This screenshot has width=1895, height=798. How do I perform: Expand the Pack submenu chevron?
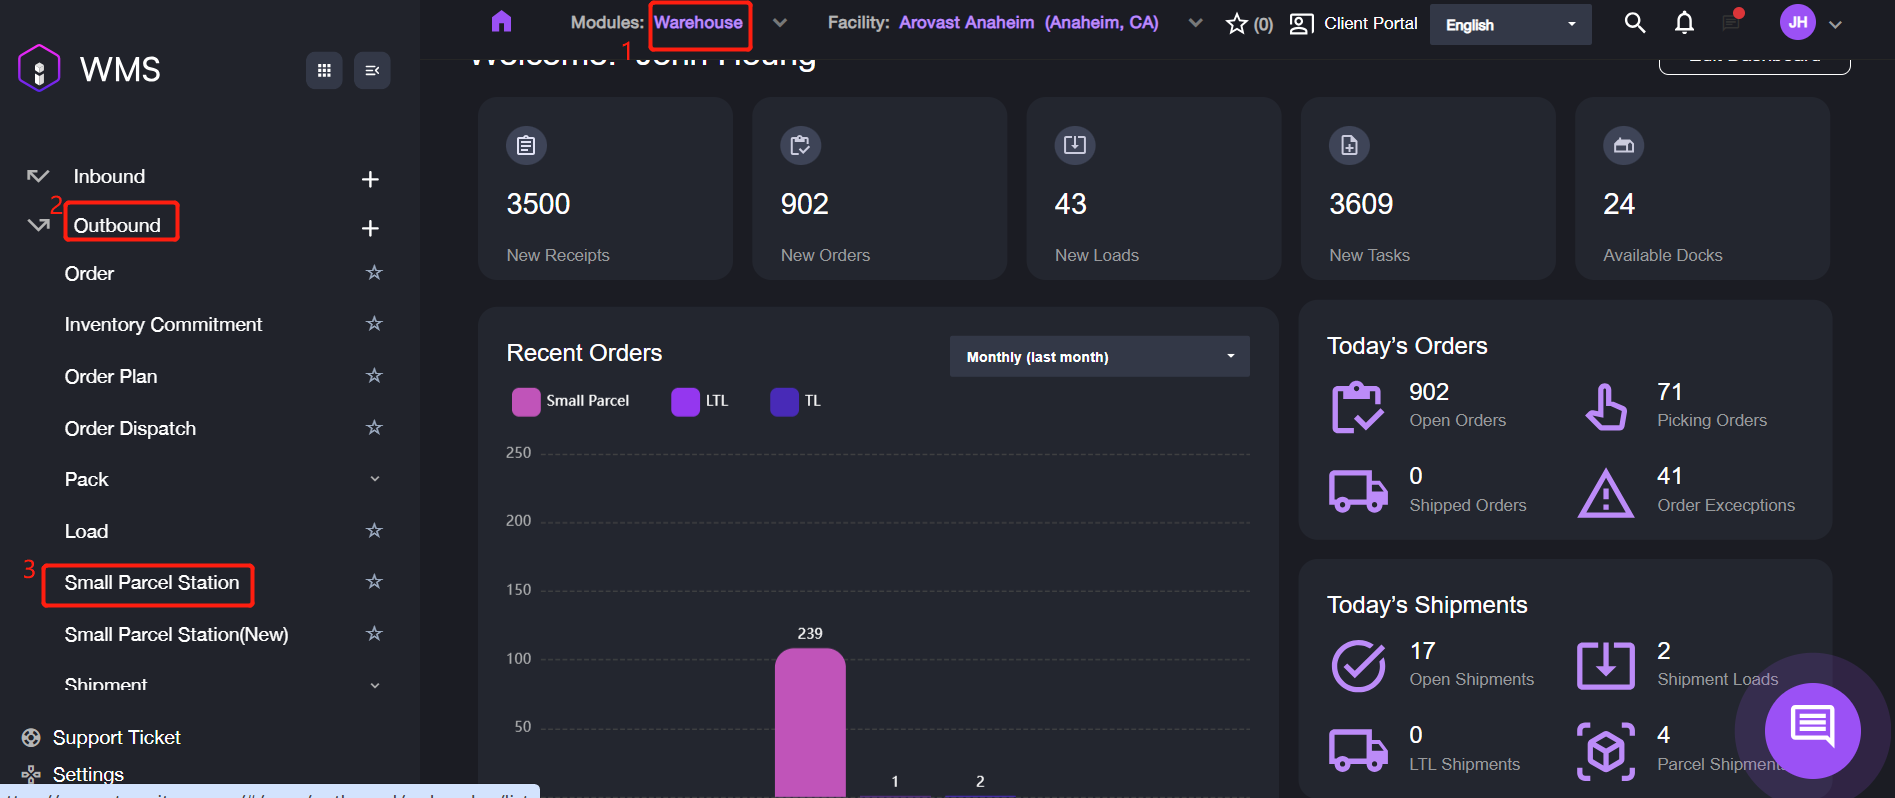point(375,479)
